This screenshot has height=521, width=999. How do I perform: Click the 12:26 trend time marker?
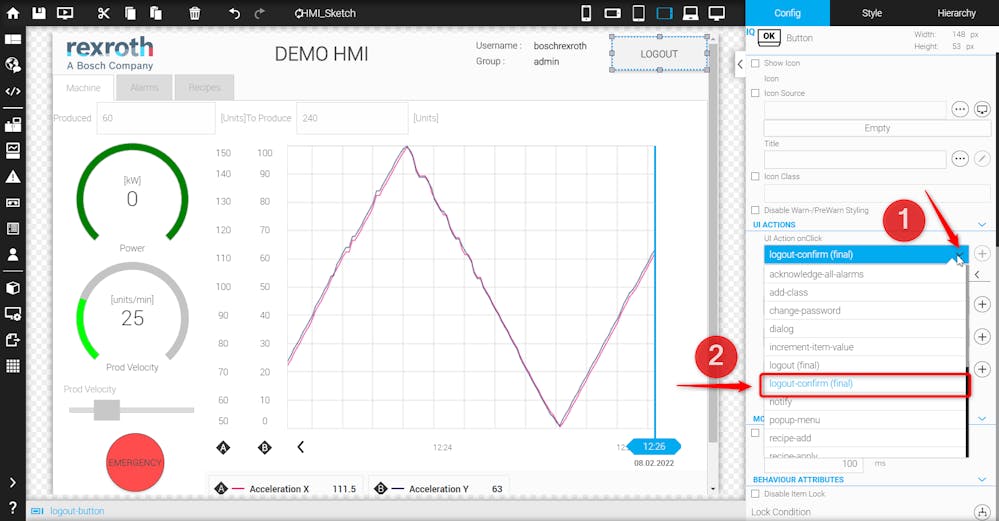point(654,446)
